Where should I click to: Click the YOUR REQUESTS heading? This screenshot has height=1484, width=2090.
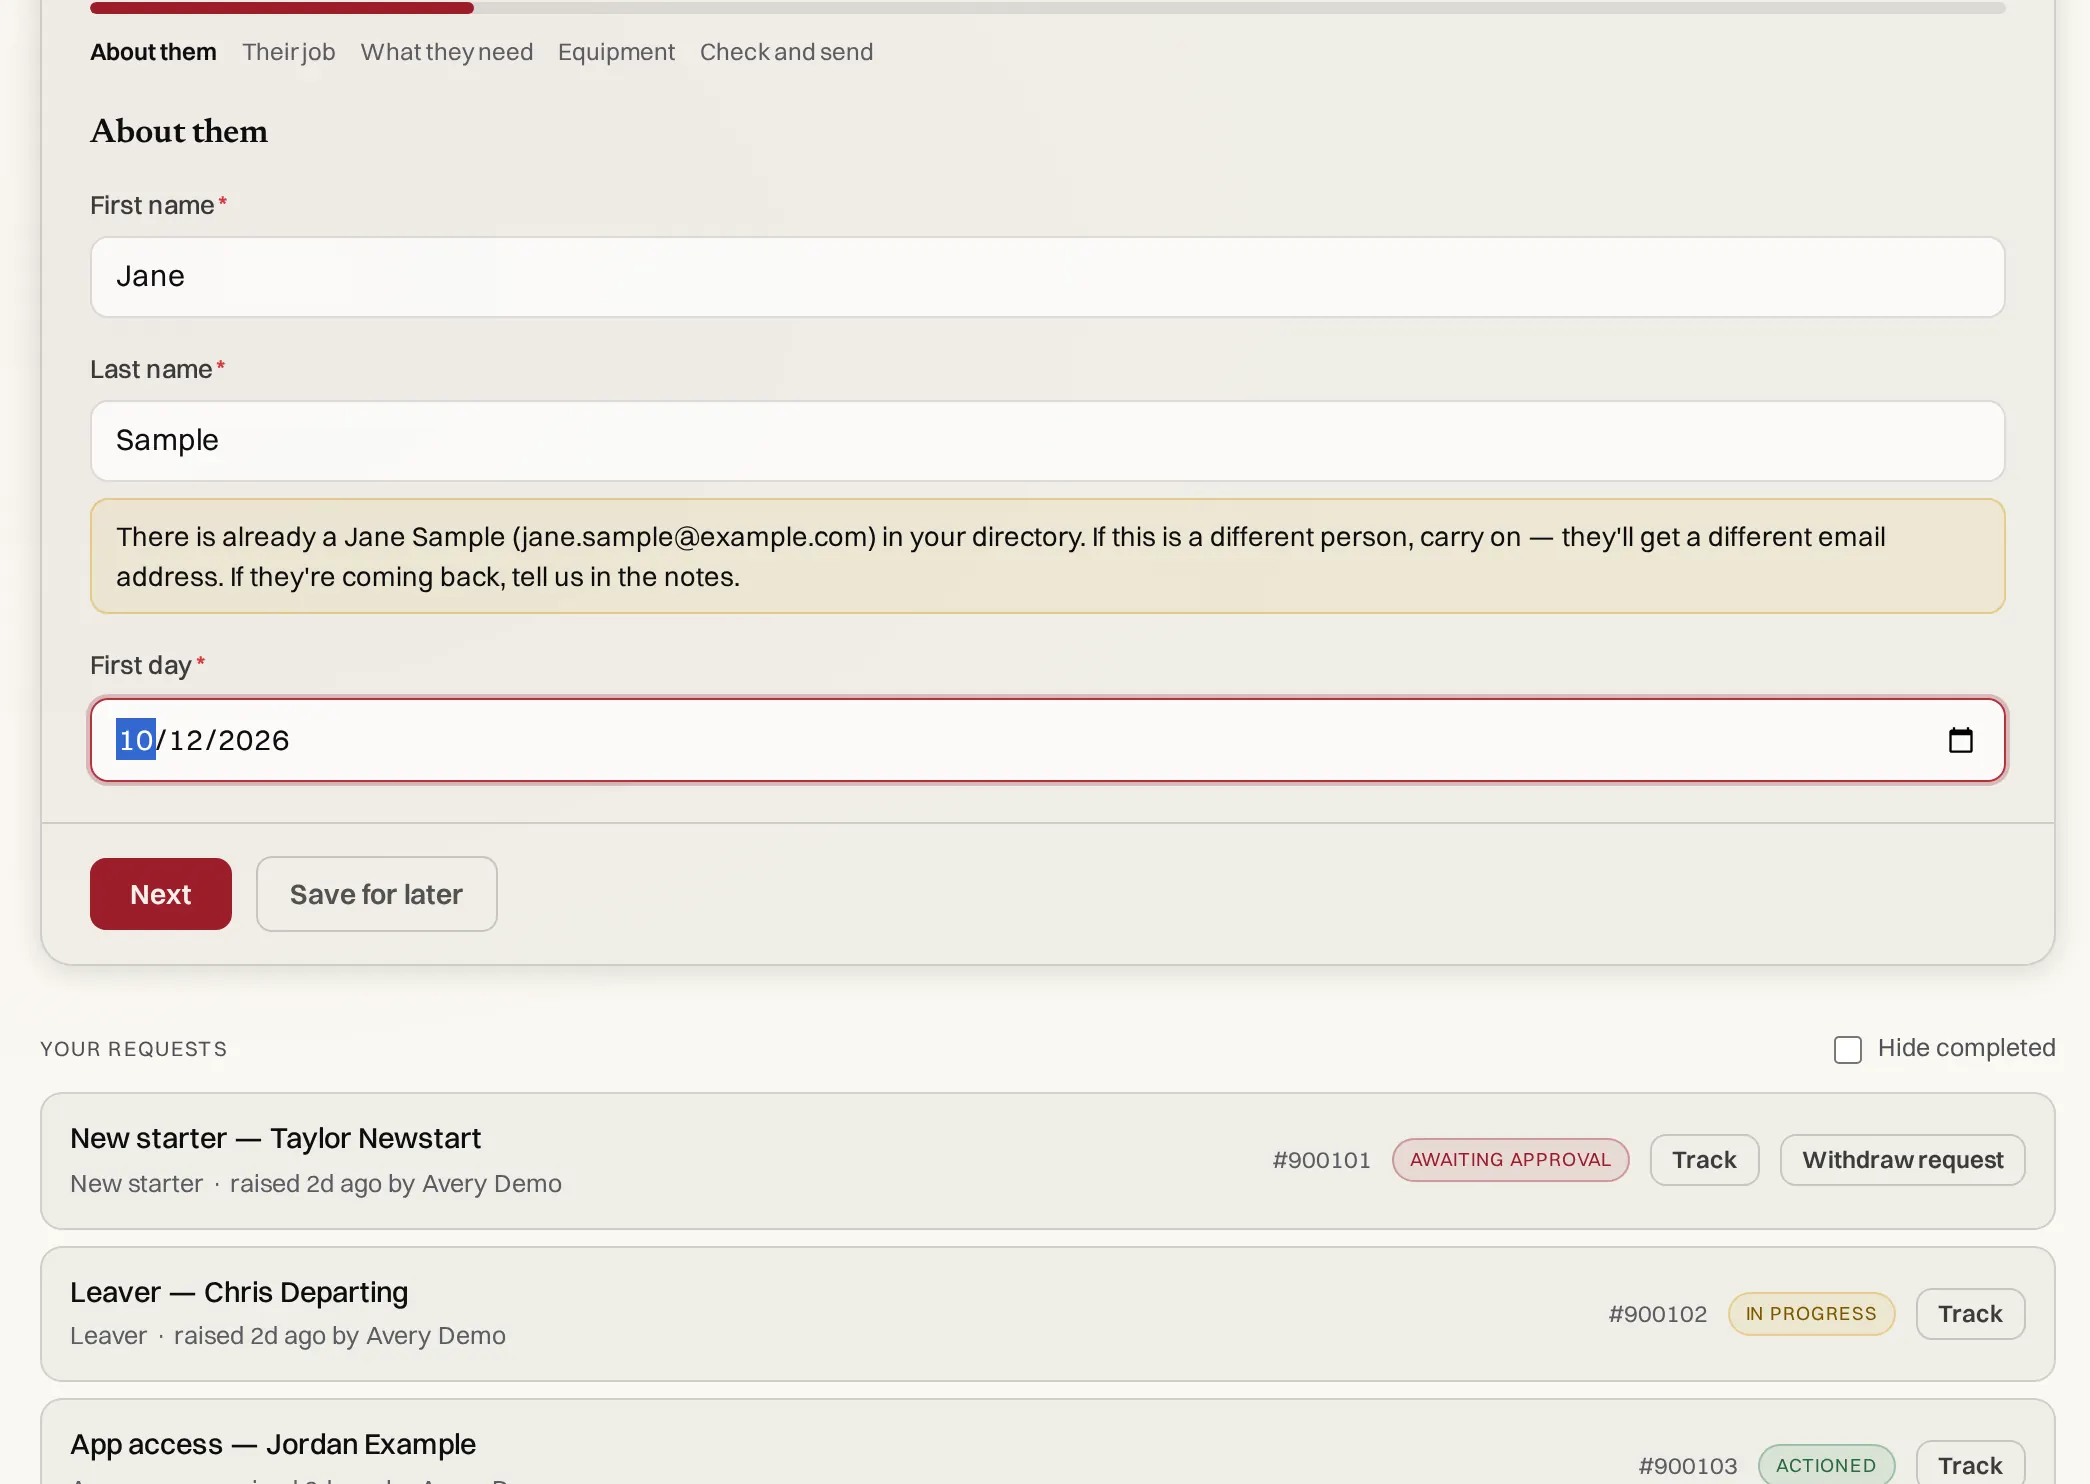click(133, 1049)
